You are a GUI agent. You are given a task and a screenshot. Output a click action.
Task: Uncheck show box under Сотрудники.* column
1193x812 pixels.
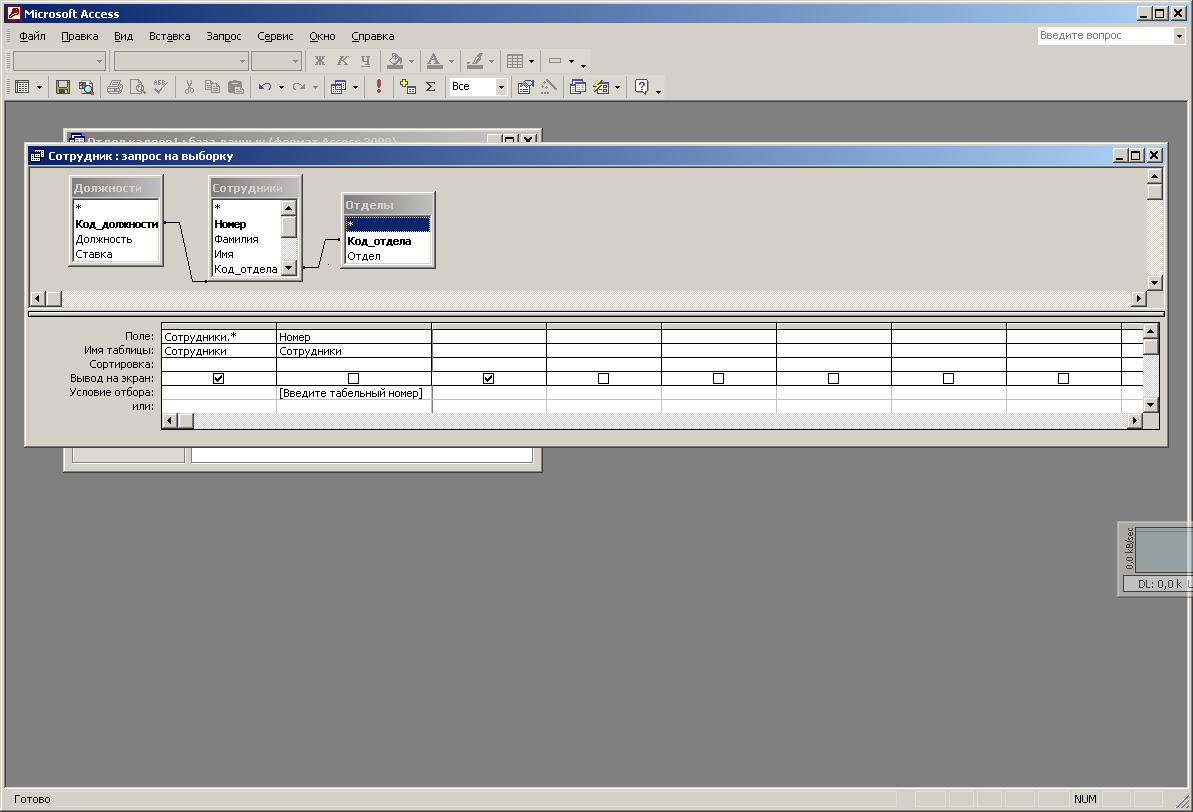[x=218, y=378]
